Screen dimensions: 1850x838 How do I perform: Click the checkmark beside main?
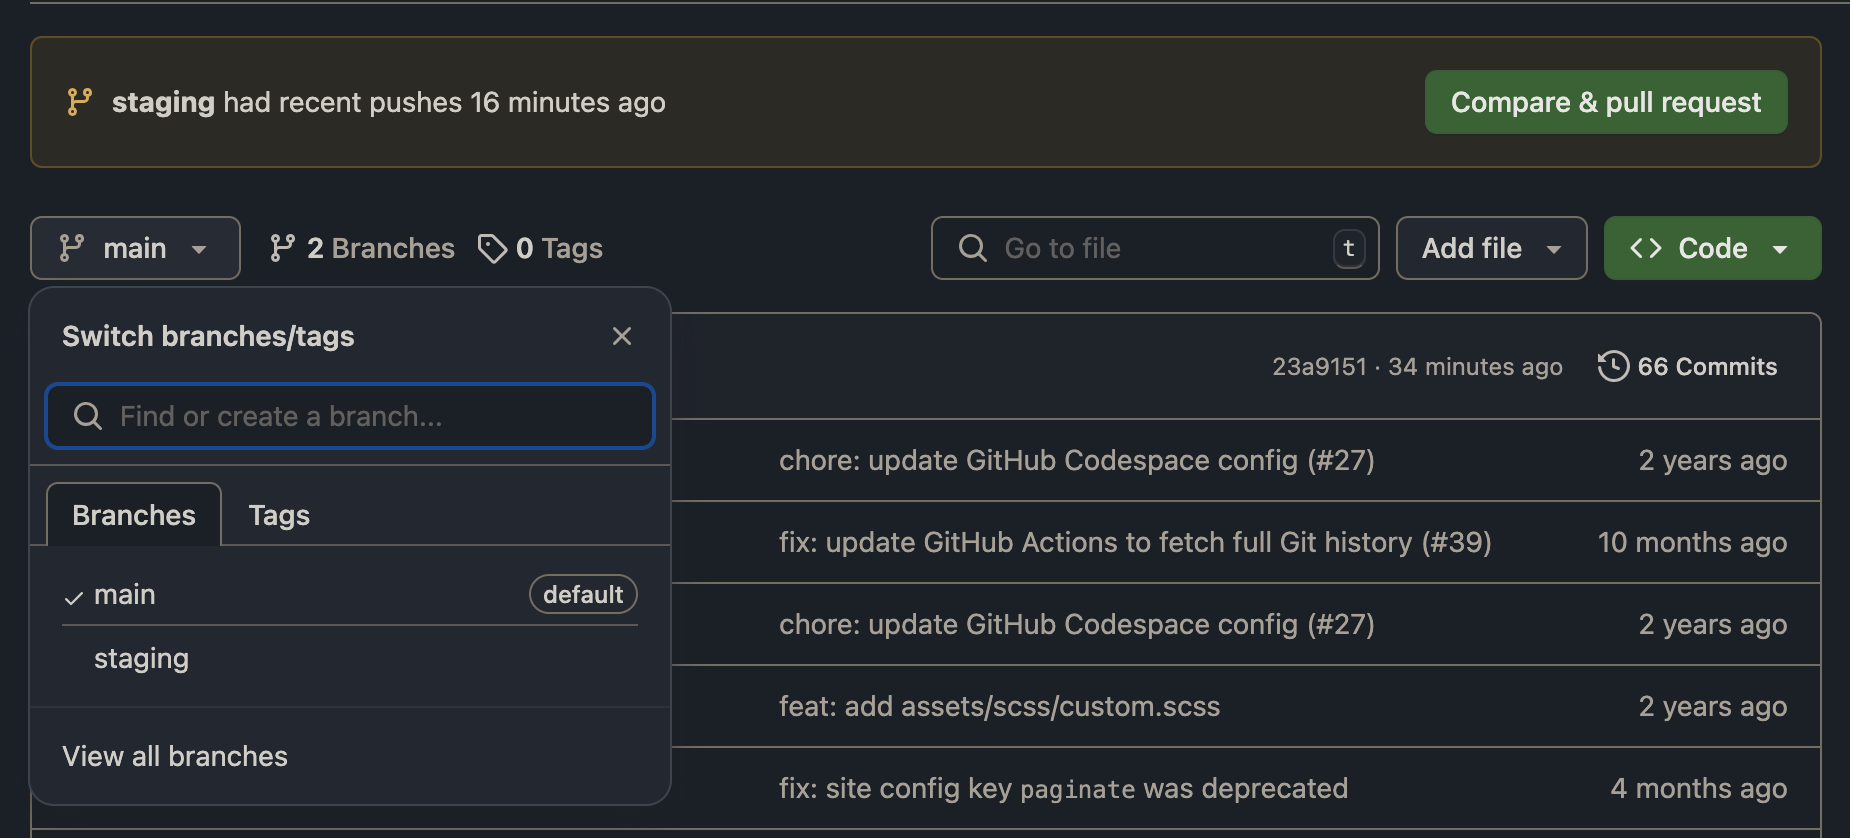(73, 596)
